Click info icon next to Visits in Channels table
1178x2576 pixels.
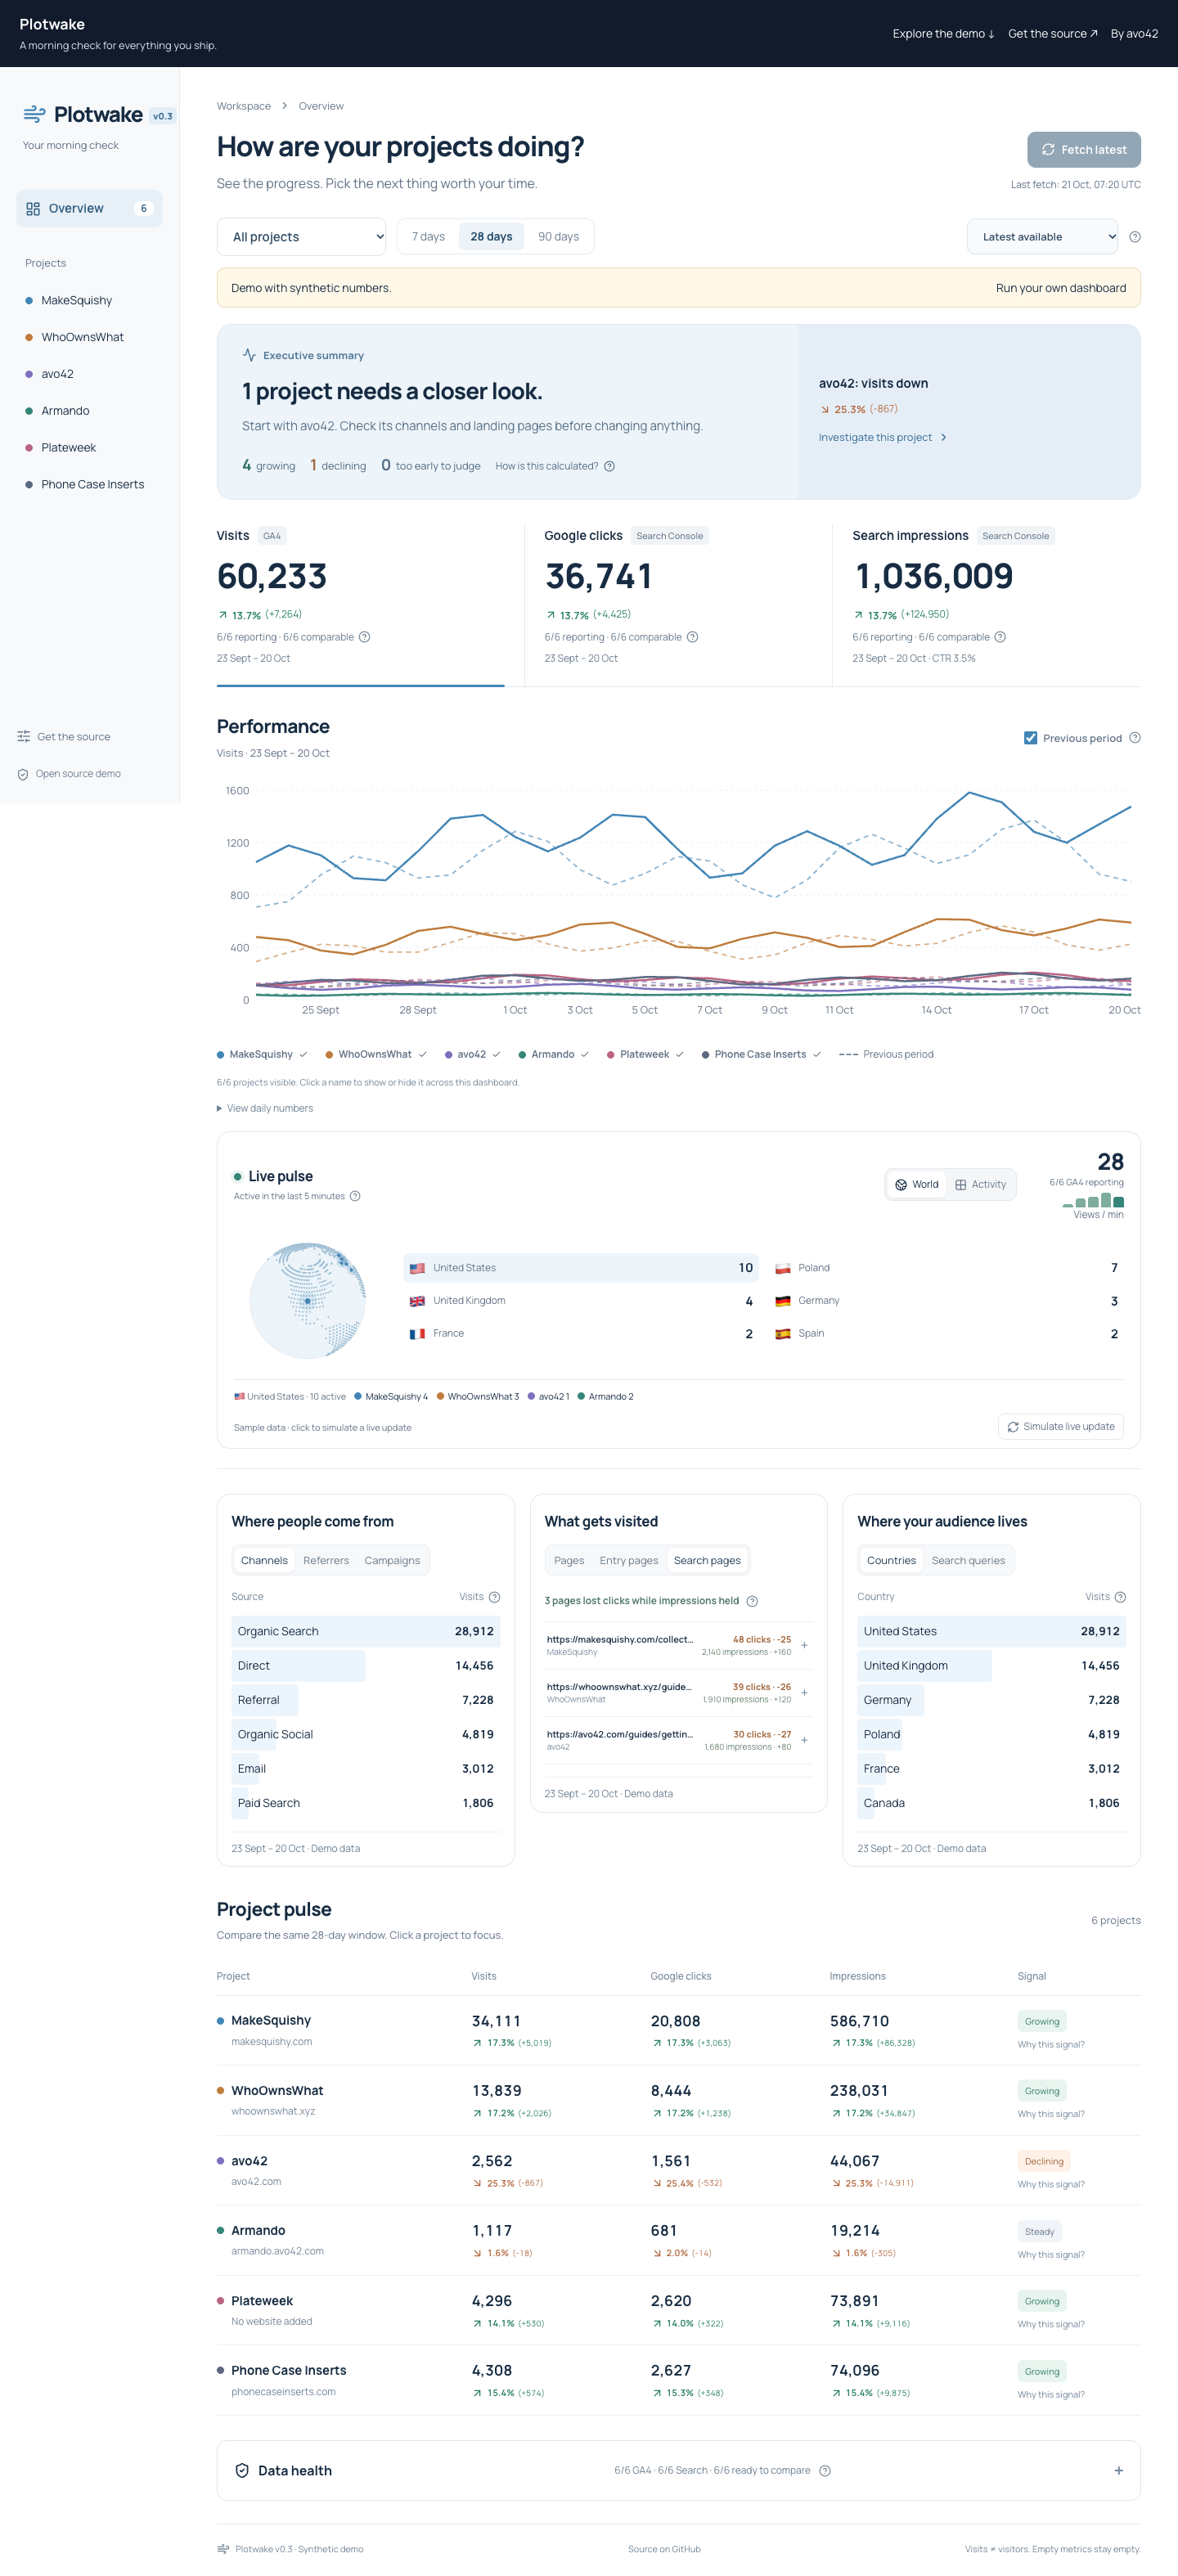tap(494, 1597)
